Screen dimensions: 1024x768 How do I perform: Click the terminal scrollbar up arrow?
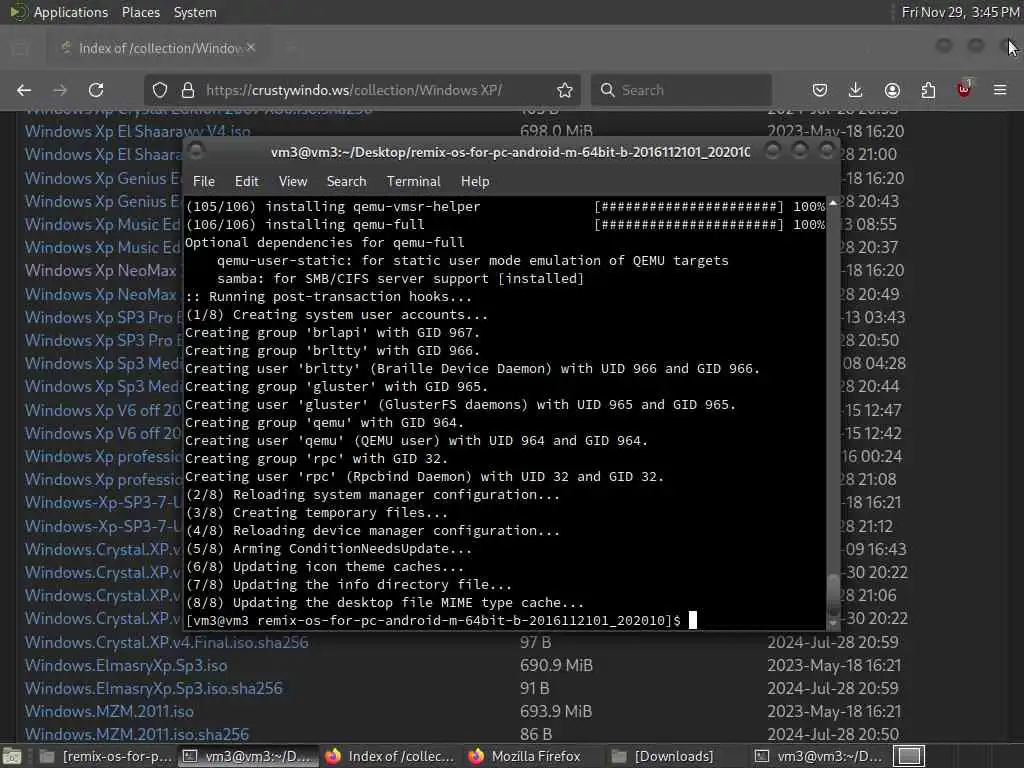click(x=833, y=203)
